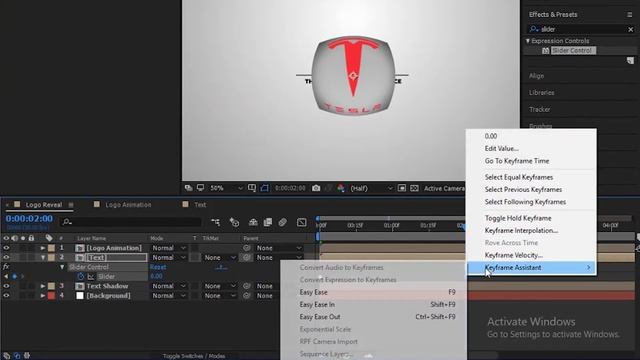Click parent pick whip for Background layer
Screen dimensions: 640x360
click(247, 296)
